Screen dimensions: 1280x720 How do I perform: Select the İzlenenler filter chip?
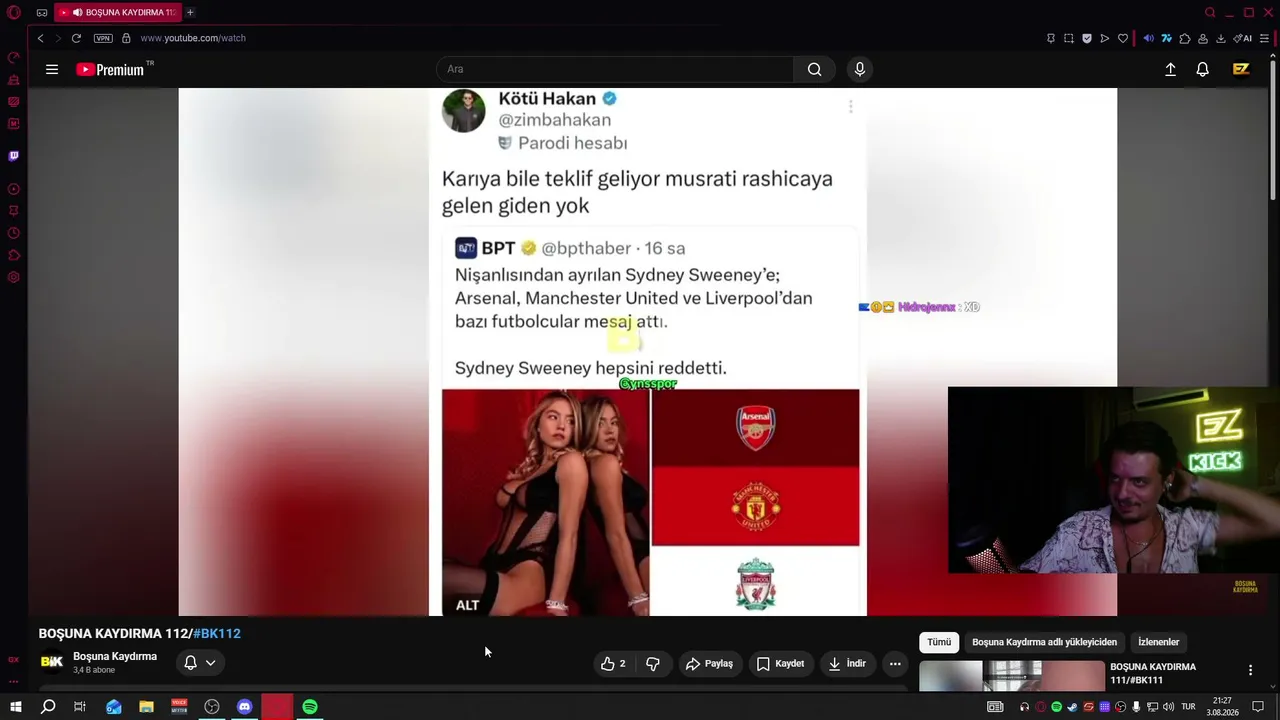pyautogui.click(x=1158, y=642)
